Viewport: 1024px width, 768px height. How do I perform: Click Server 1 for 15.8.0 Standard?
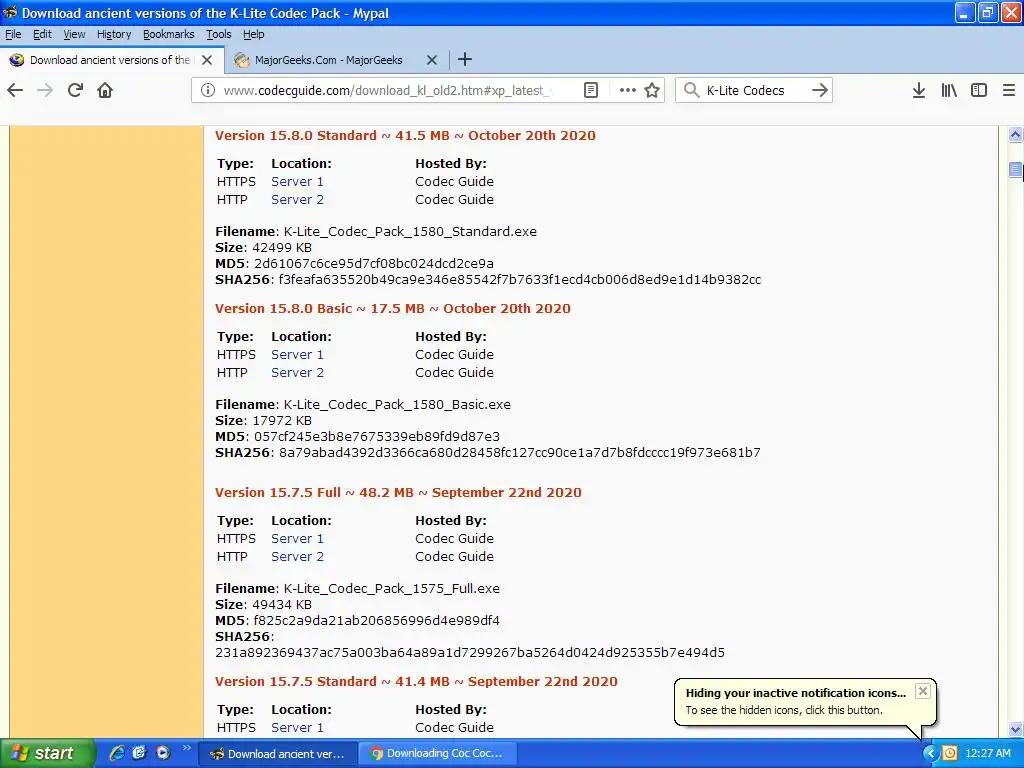point(297,182)
